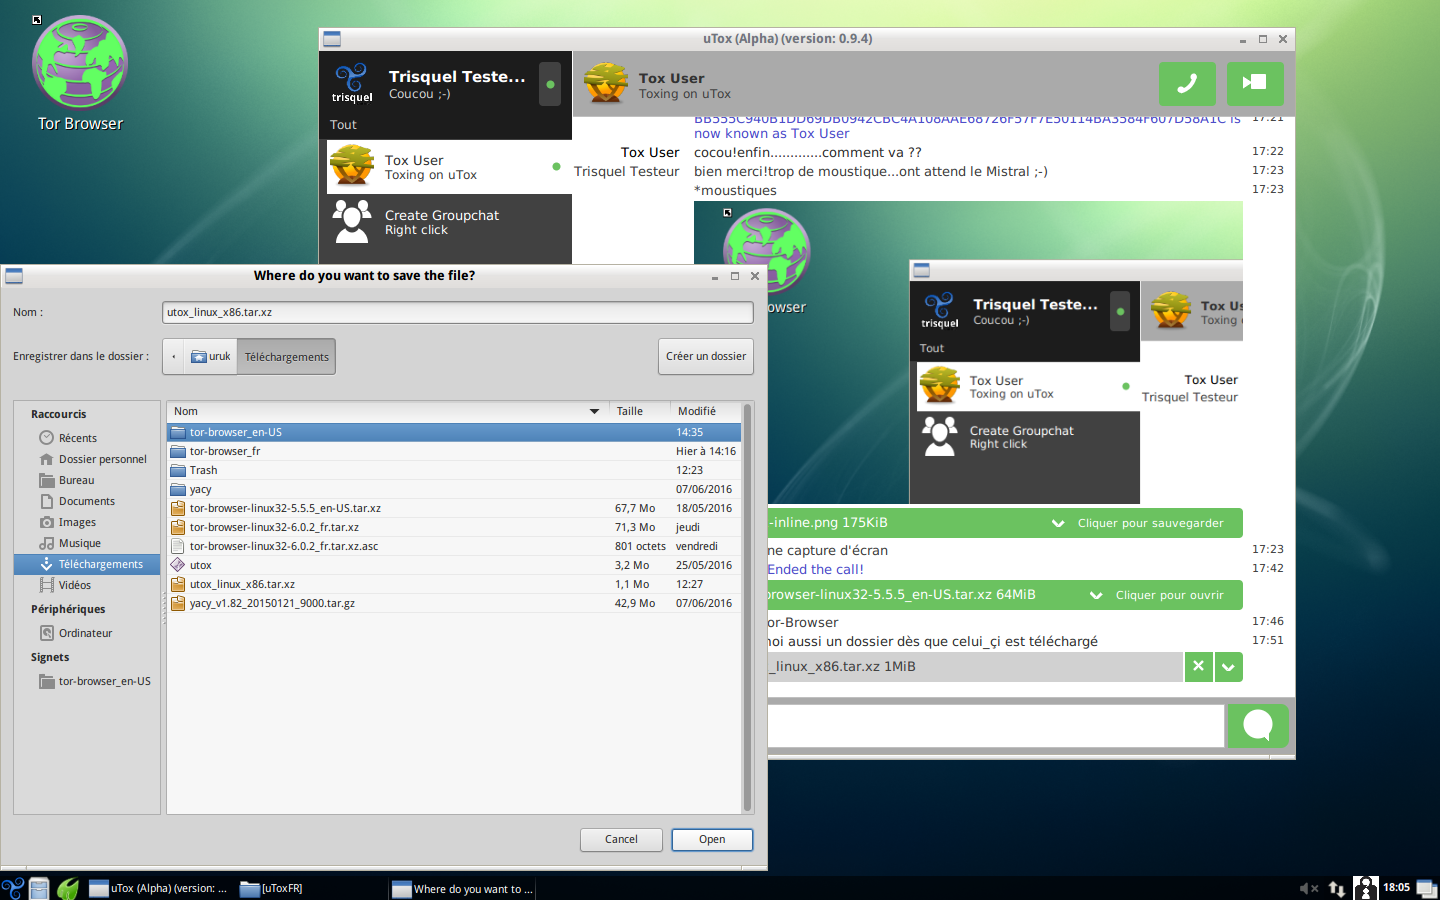Screen dimensions: 1440x900
Task: Open the Tor Browser desktop icon
Action: pyautogui.click(x=80, y=73)
